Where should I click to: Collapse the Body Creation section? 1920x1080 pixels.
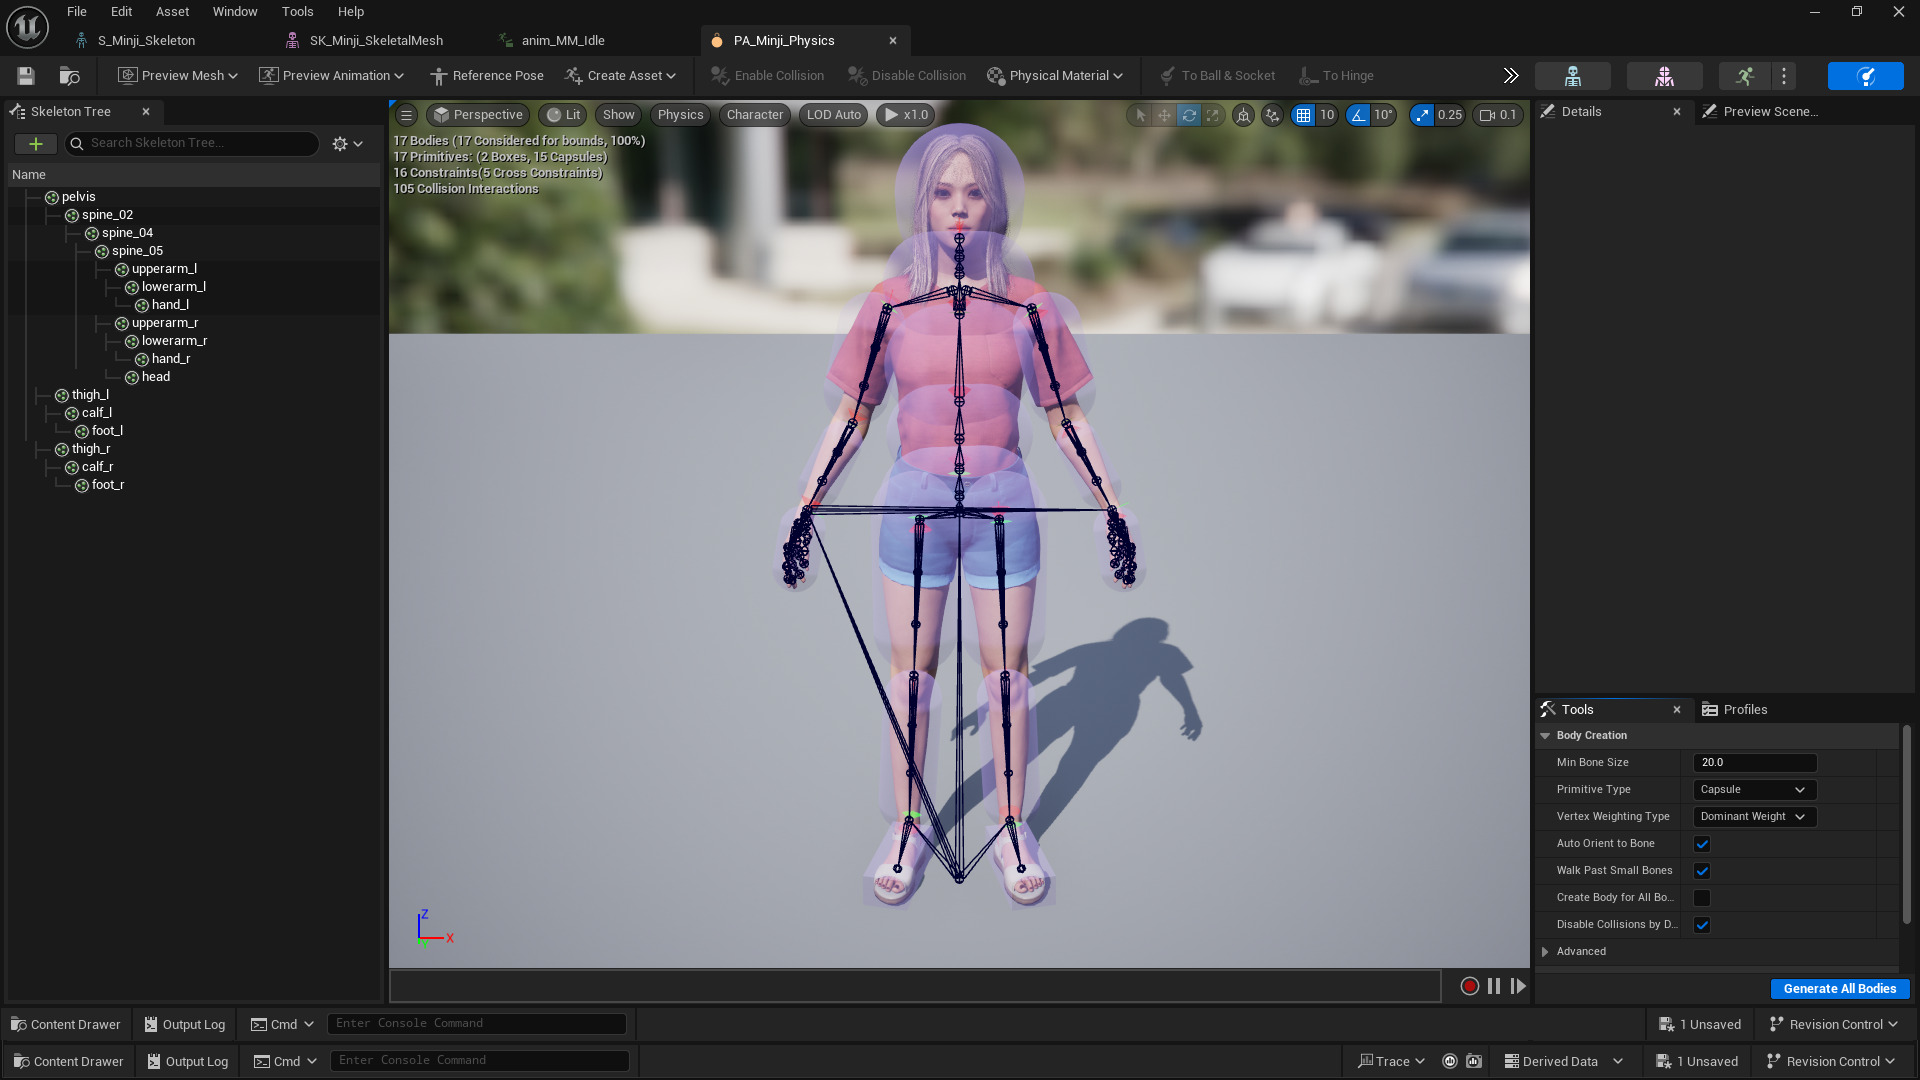(x=1546, y=736)
